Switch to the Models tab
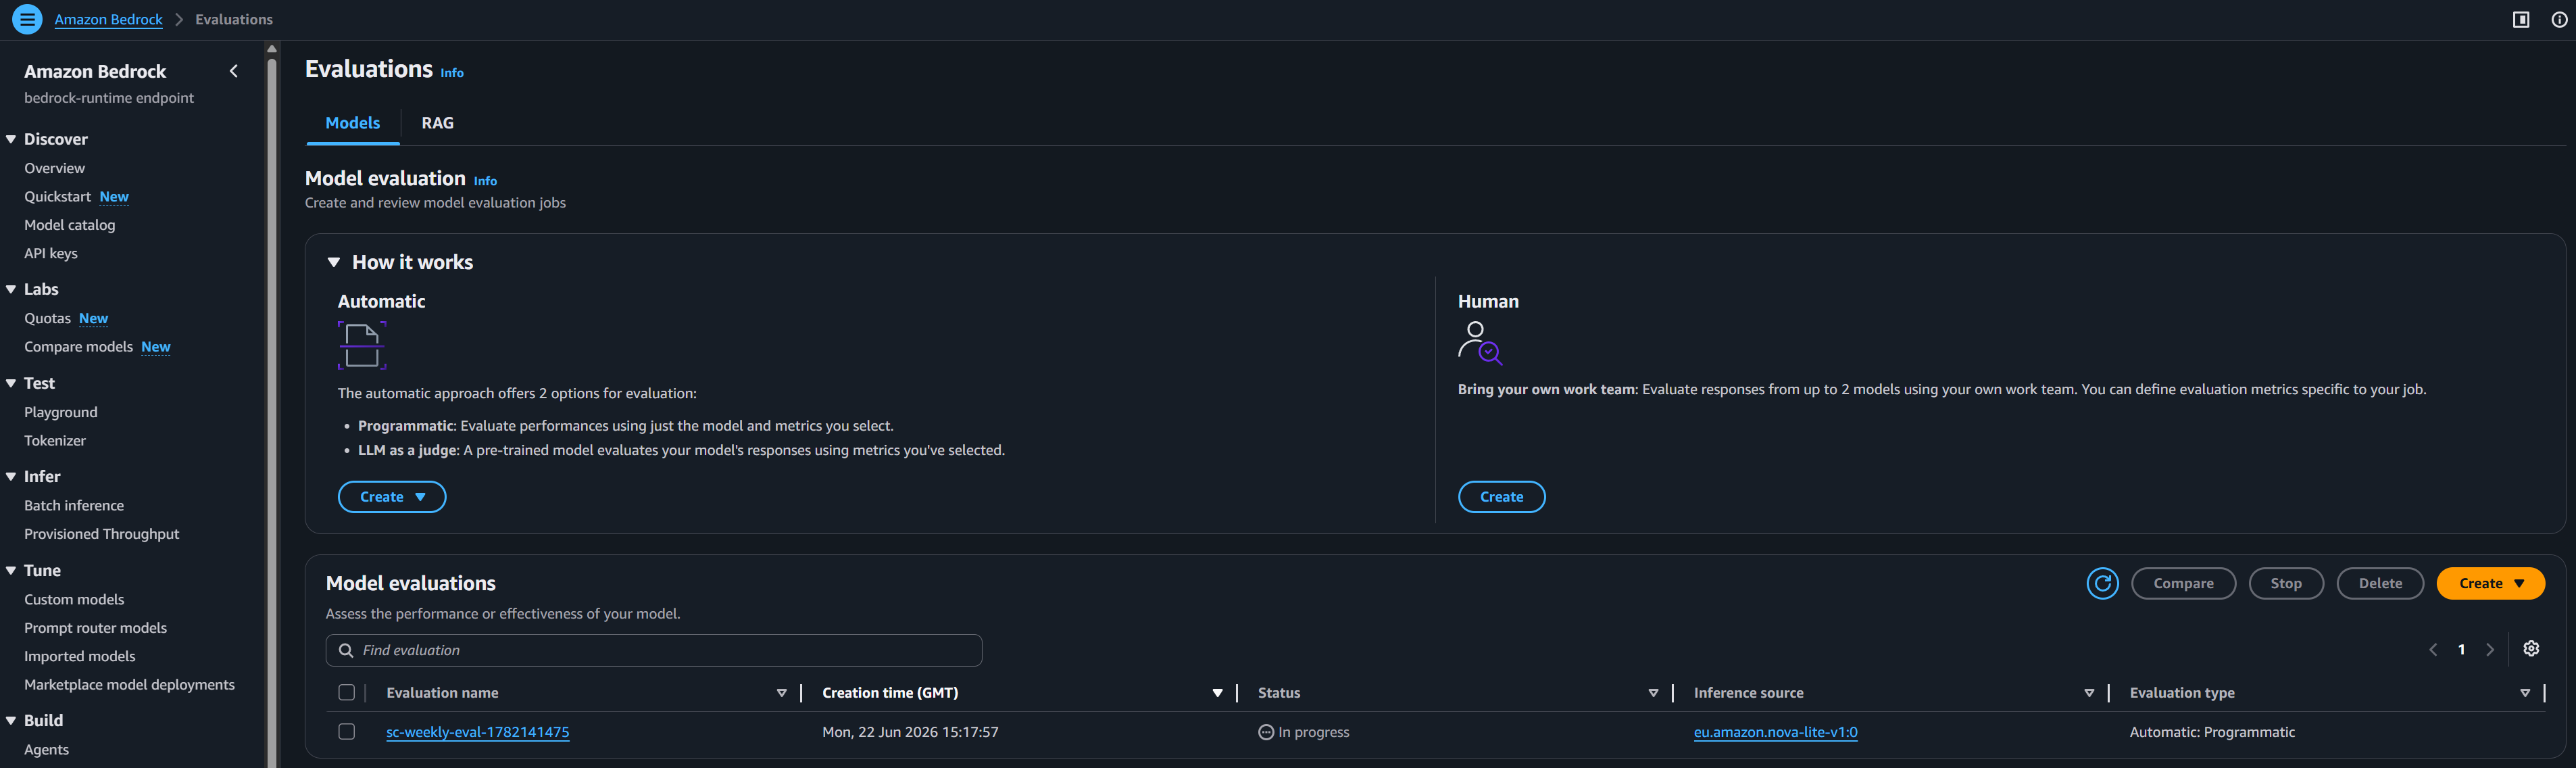 coord(353,123)
